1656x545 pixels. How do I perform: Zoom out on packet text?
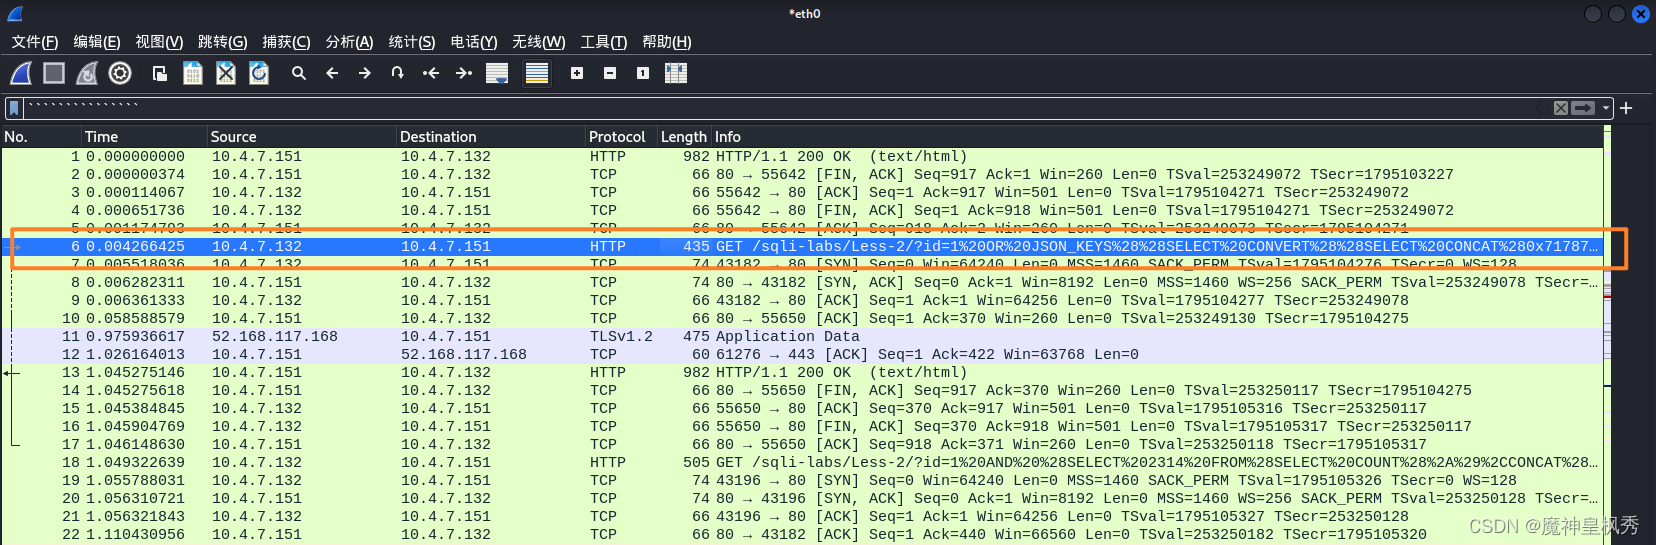point(610,73)
